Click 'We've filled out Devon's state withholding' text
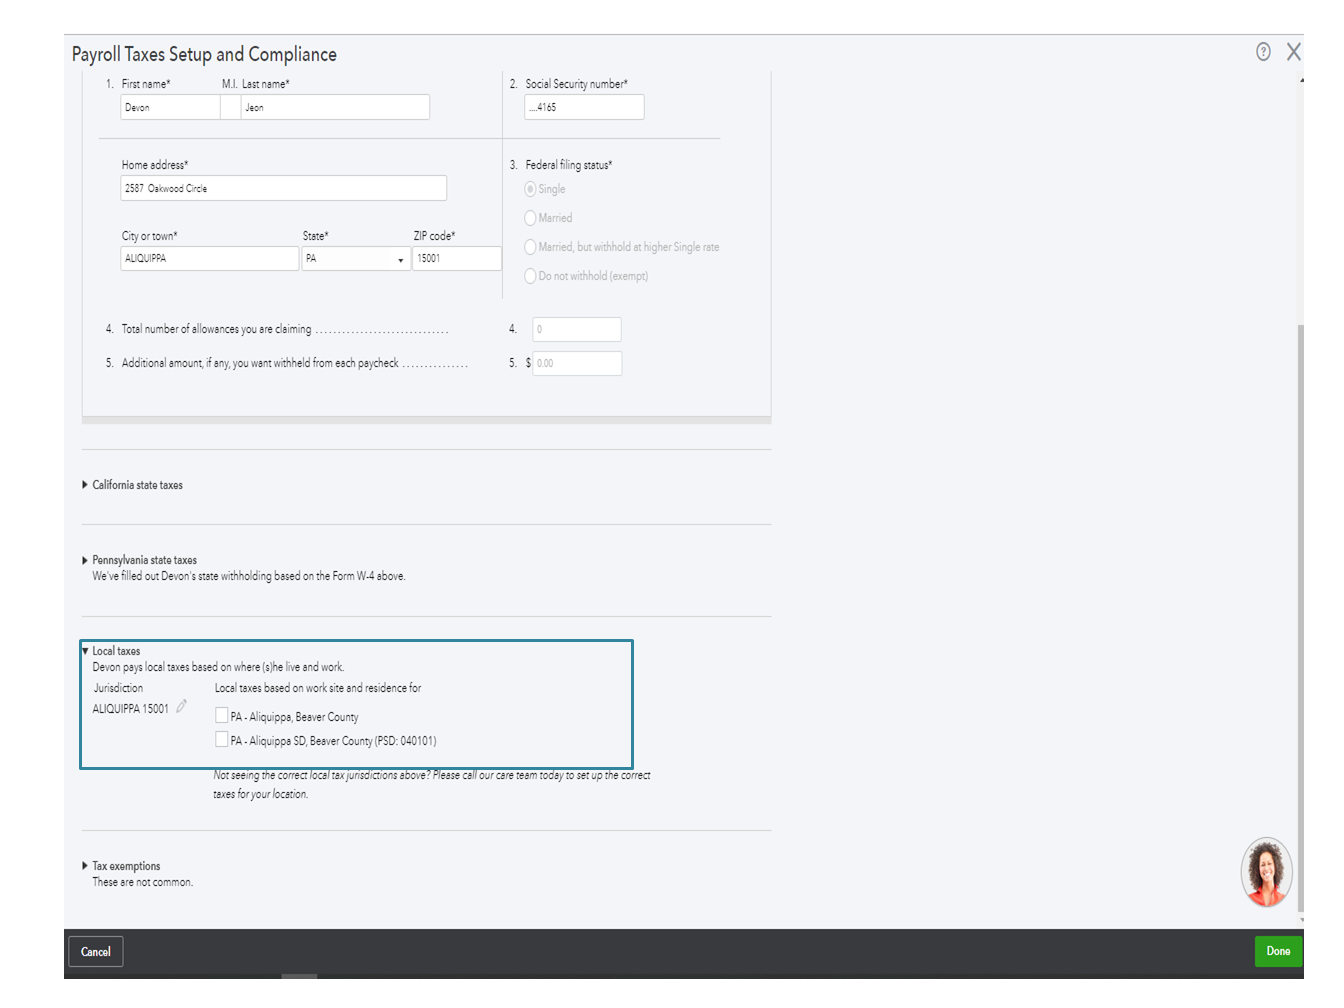The image size is (1344, 1008). (x=249, y=576)
